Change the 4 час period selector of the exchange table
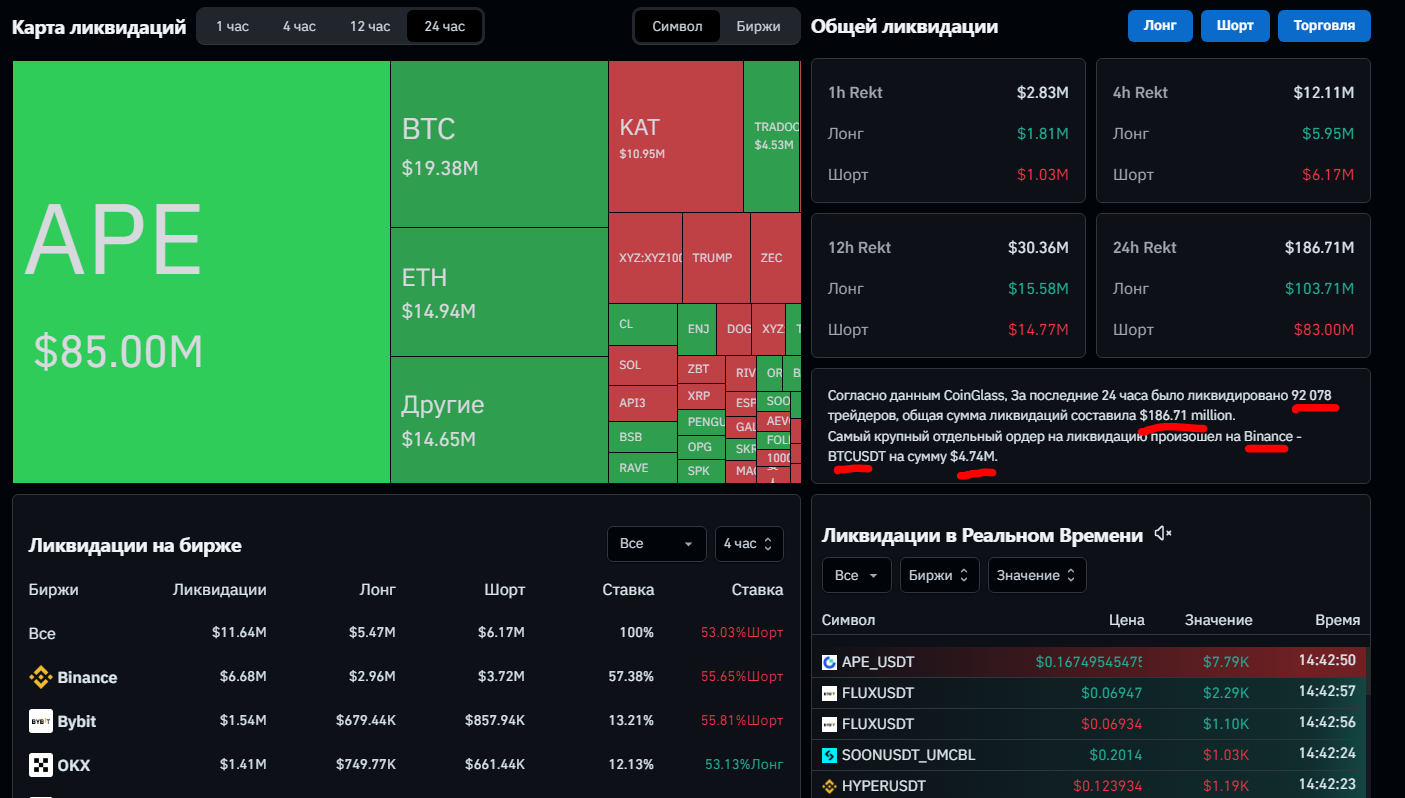 pos(749,544)
